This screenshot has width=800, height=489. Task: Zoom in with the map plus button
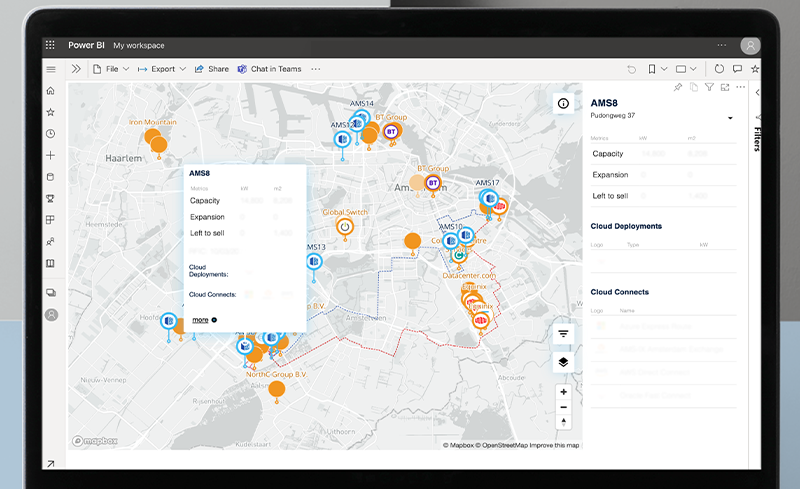[x=563, y=392]
